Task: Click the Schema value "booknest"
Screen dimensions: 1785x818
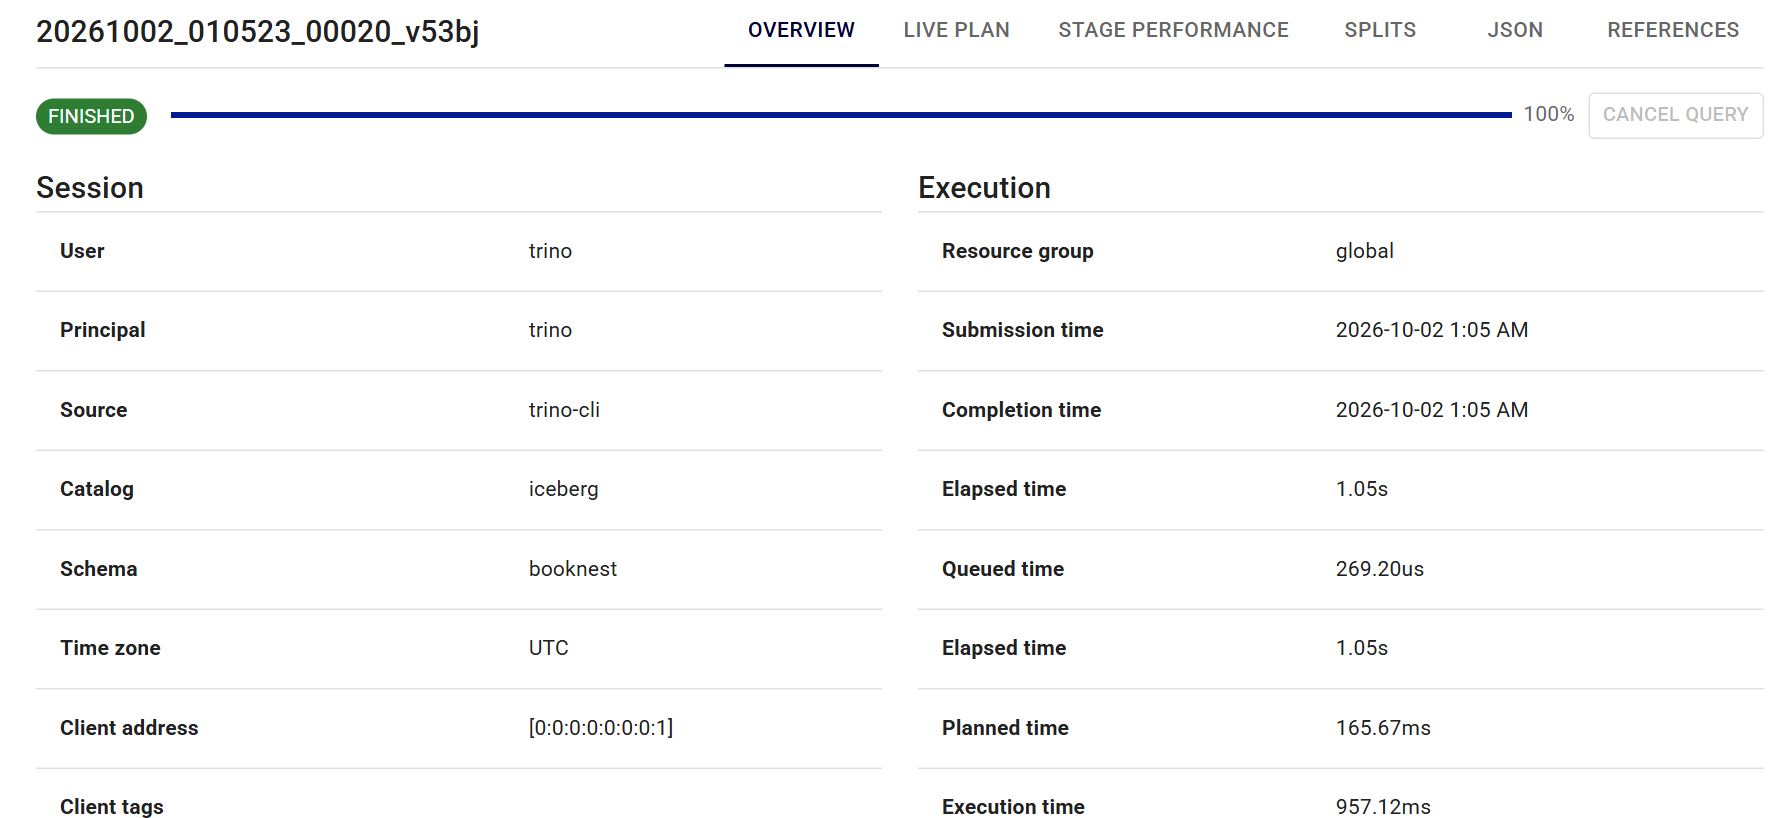Action: point(573,569)
